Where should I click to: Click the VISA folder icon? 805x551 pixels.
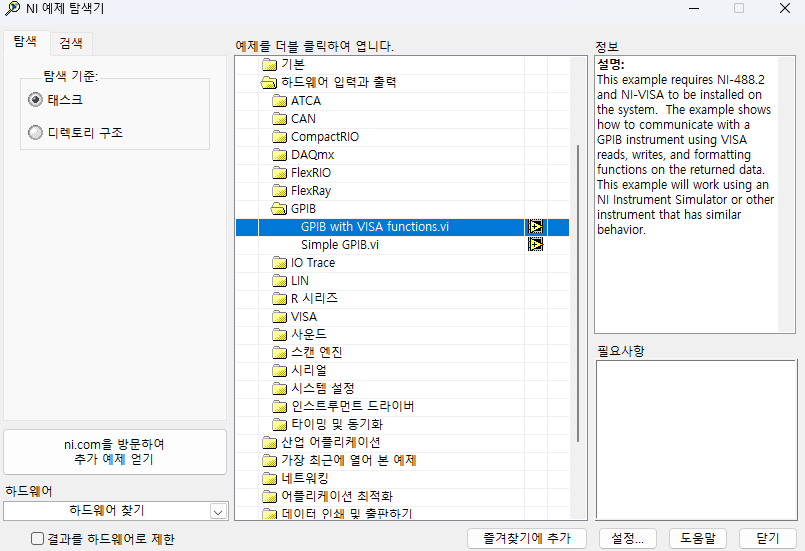click(279, 317)
